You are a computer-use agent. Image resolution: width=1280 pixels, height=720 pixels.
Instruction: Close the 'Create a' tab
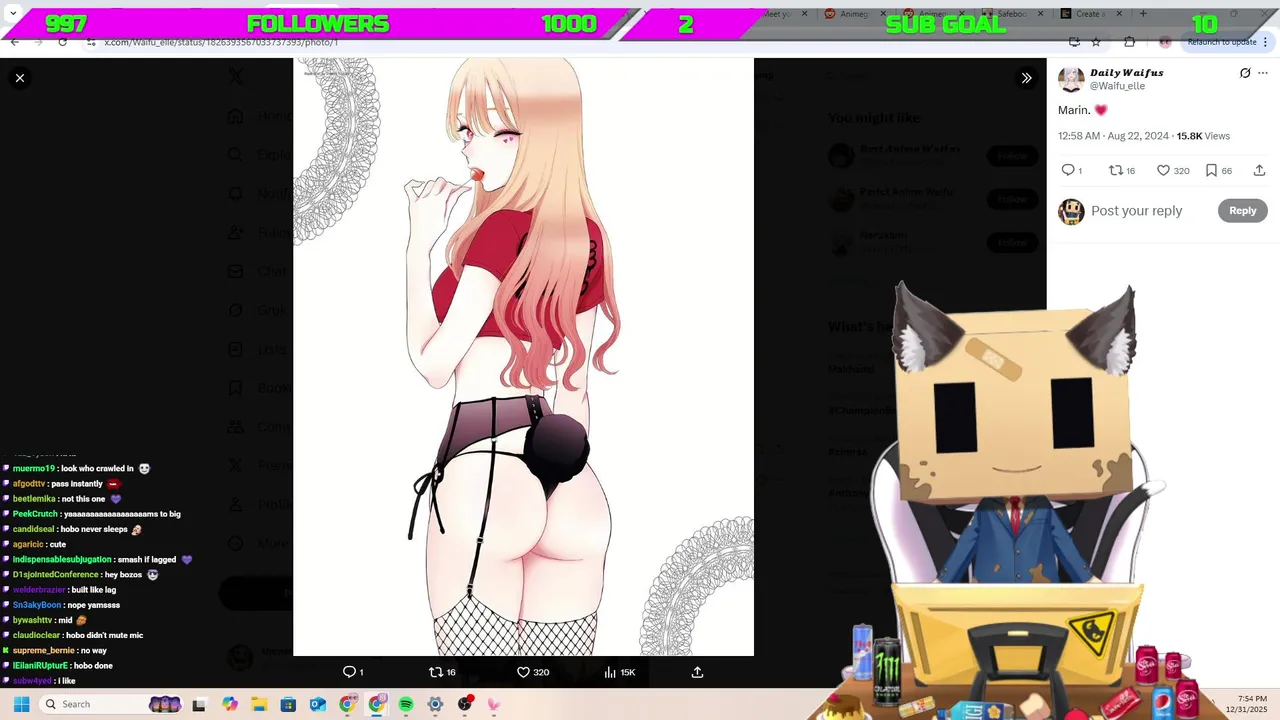tap(1121, 14)
